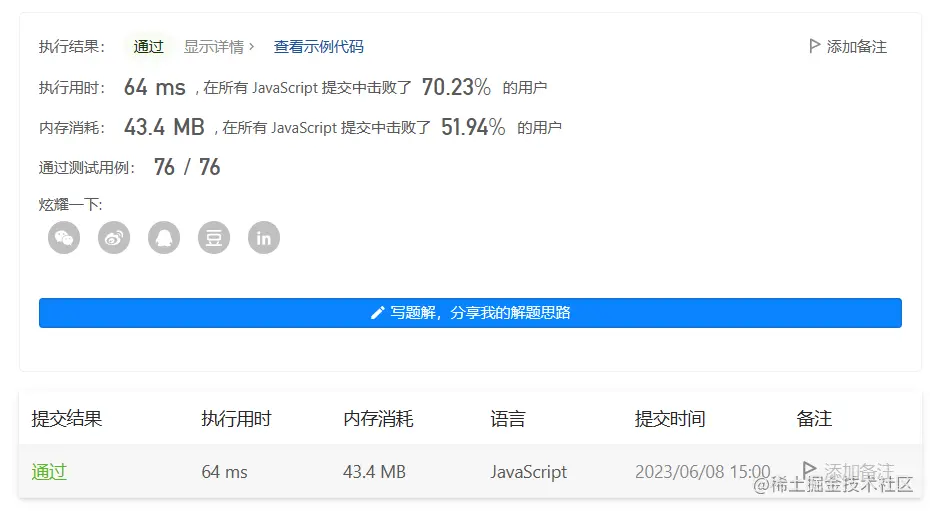Click the 提交结果 column header
The height and width of the screenshot is (511, 930).
coord(66,419)
